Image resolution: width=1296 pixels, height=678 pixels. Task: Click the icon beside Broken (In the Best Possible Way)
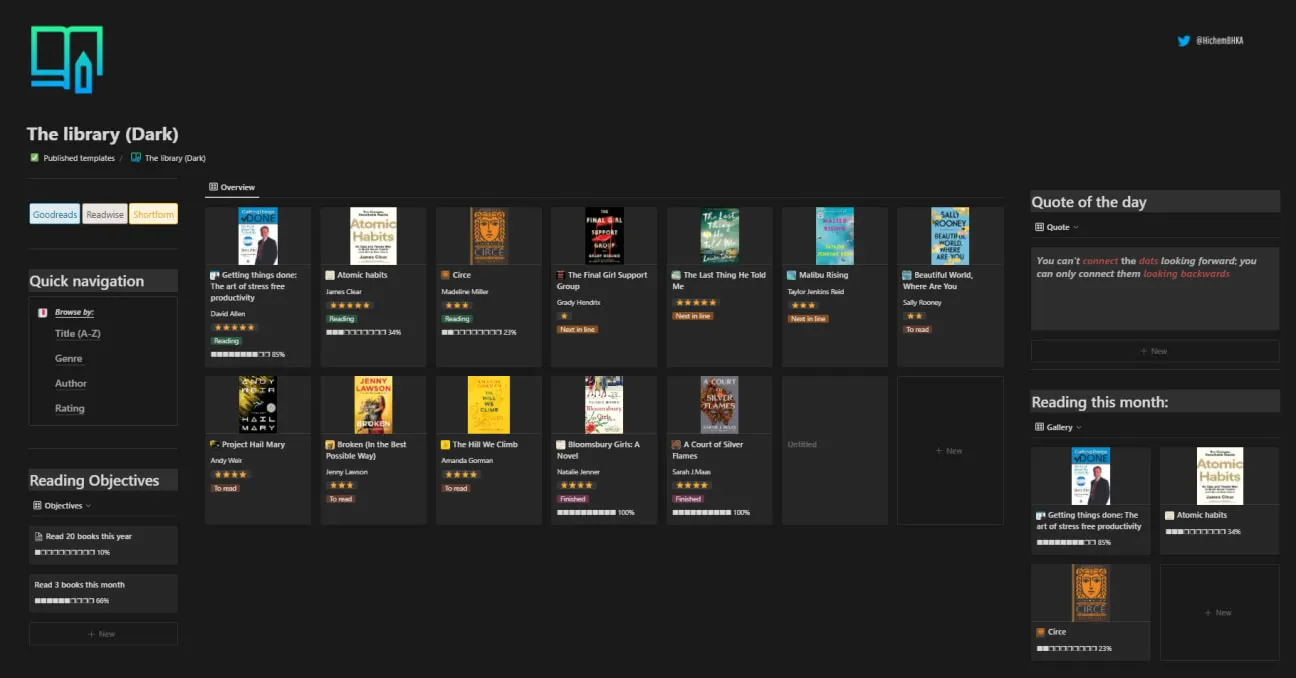coord(330,444)
